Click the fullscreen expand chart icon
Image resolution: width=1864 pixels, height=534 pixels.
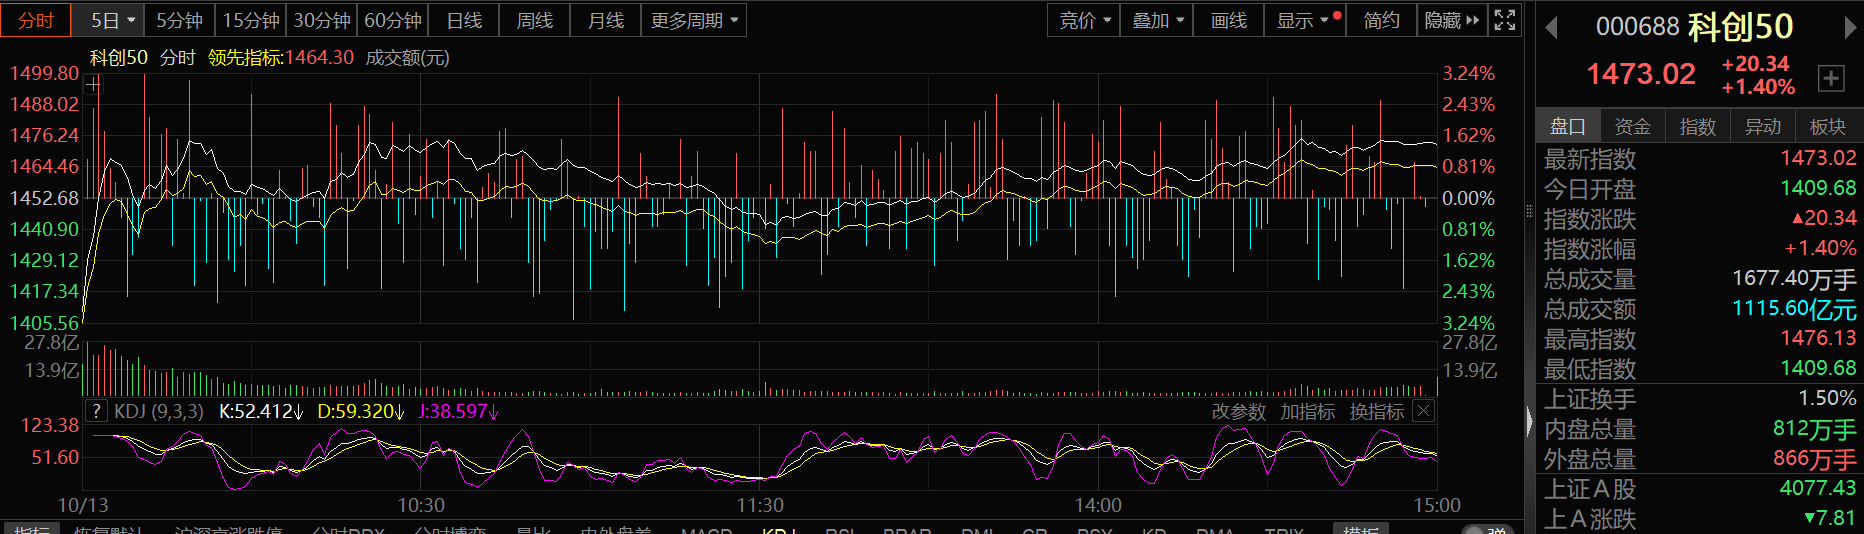1504,20
